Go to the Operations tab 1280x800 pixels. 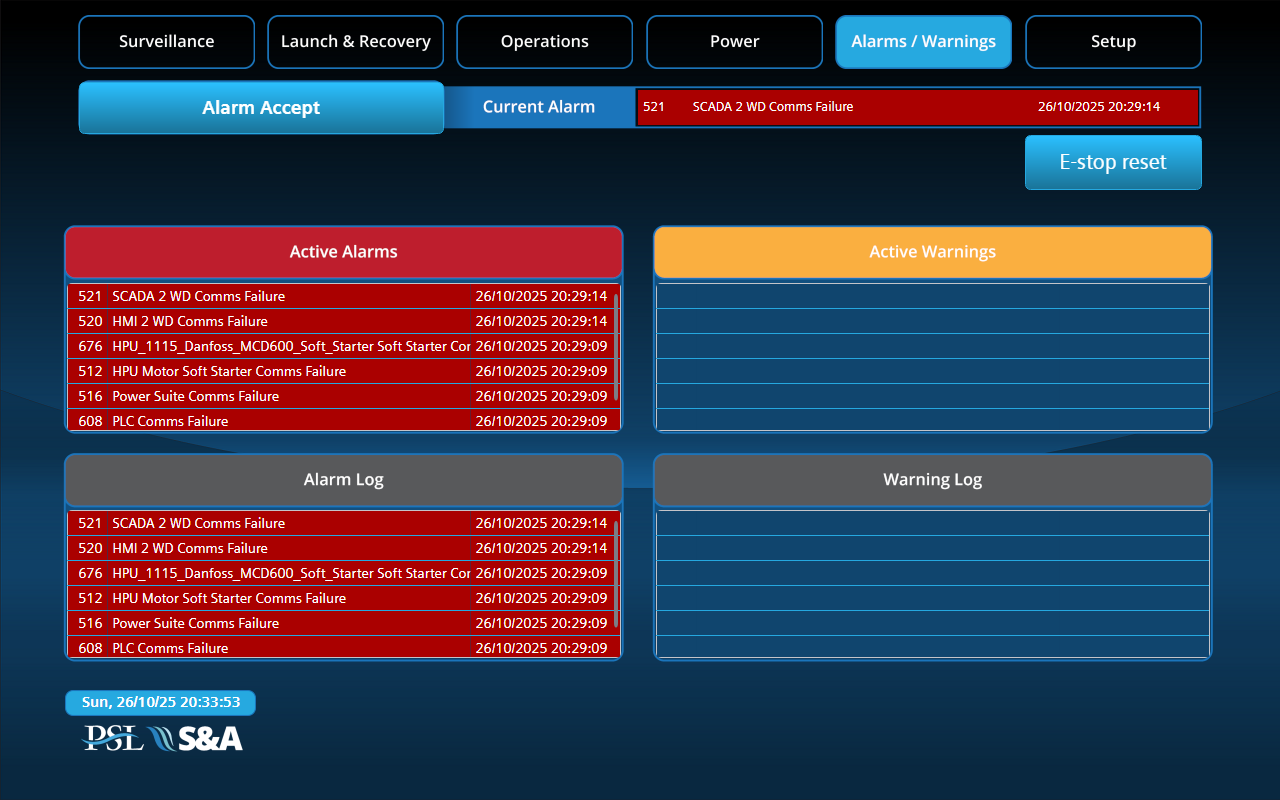tap(544, 42)
